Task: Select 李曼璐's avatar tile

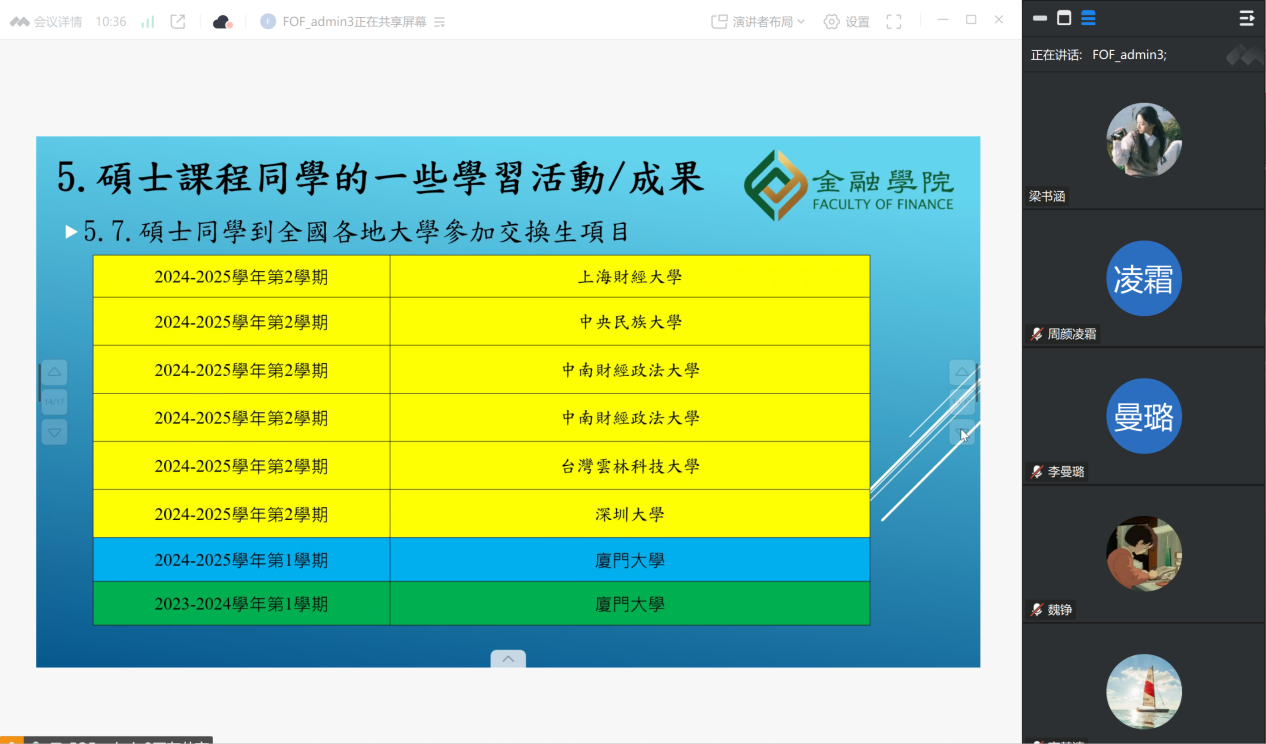Action: coord(1144,416)
